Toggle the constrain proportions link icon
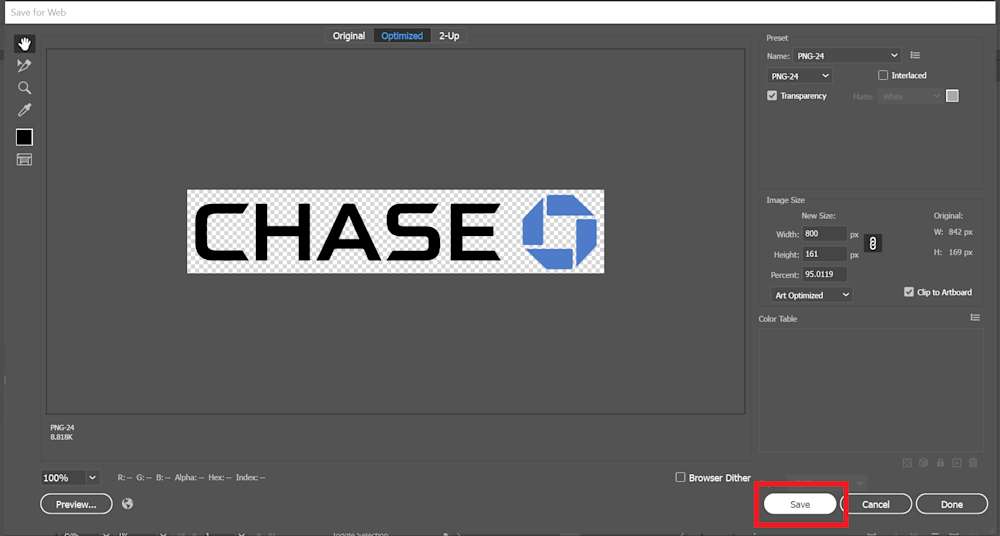Viewport: 1000px width, 536px height. [x=872, y=244]
